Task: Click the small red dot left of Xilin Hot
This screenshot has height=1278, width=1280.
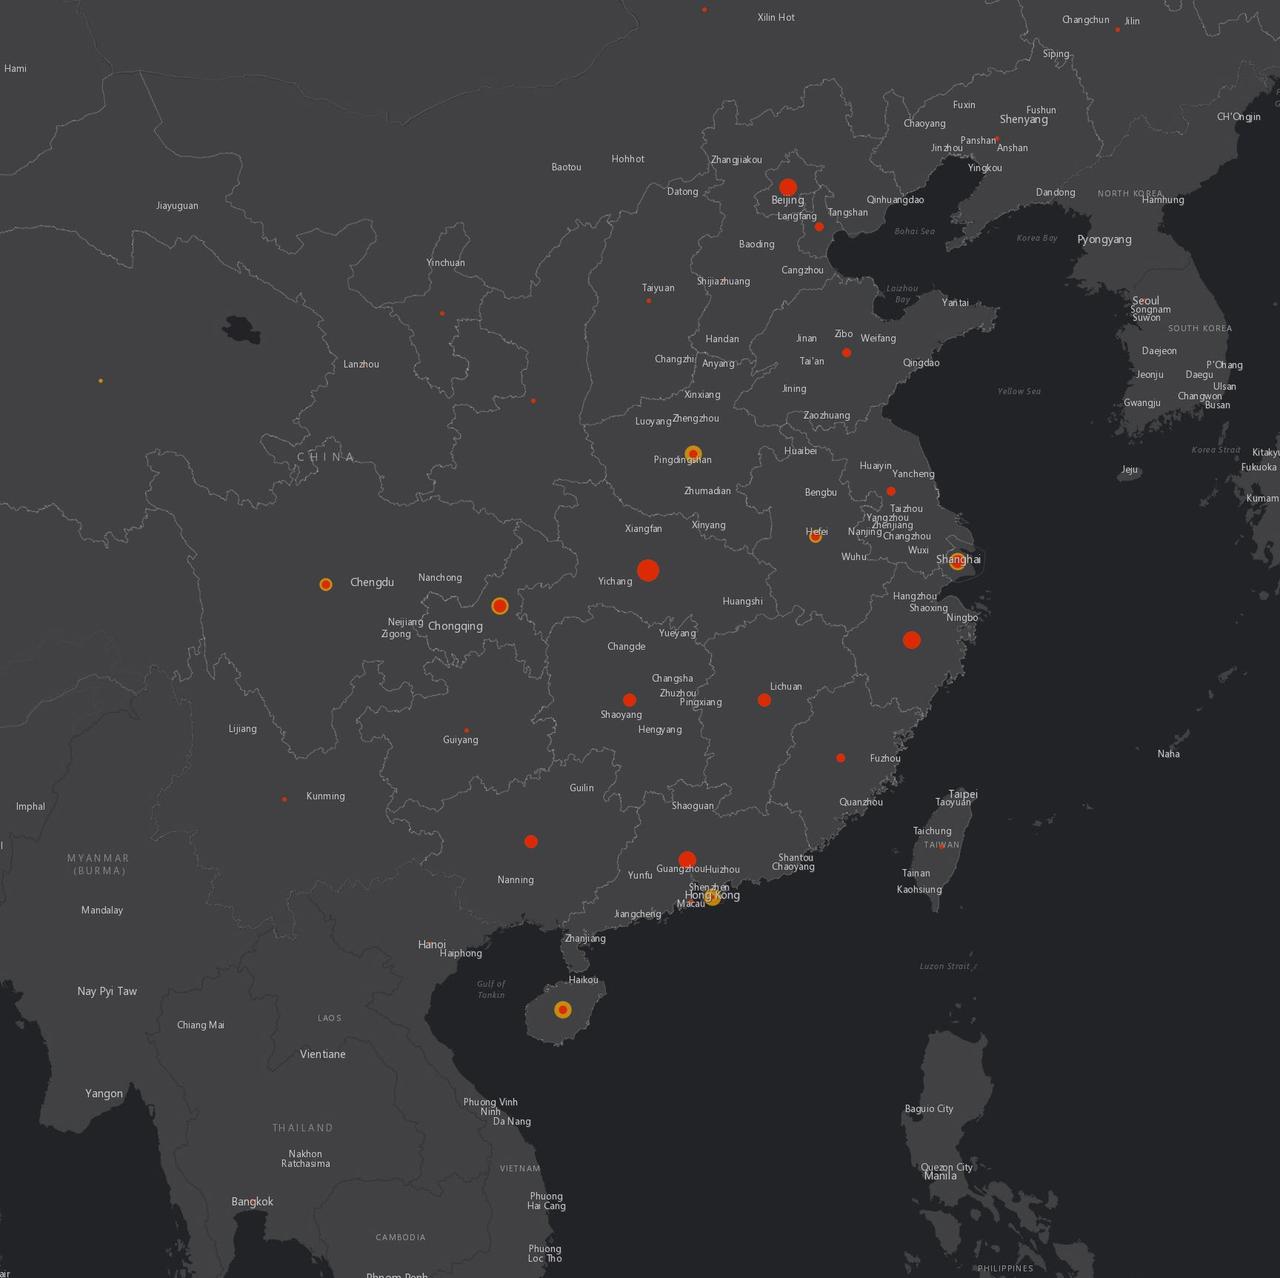Action: click(x=705, y=9)
